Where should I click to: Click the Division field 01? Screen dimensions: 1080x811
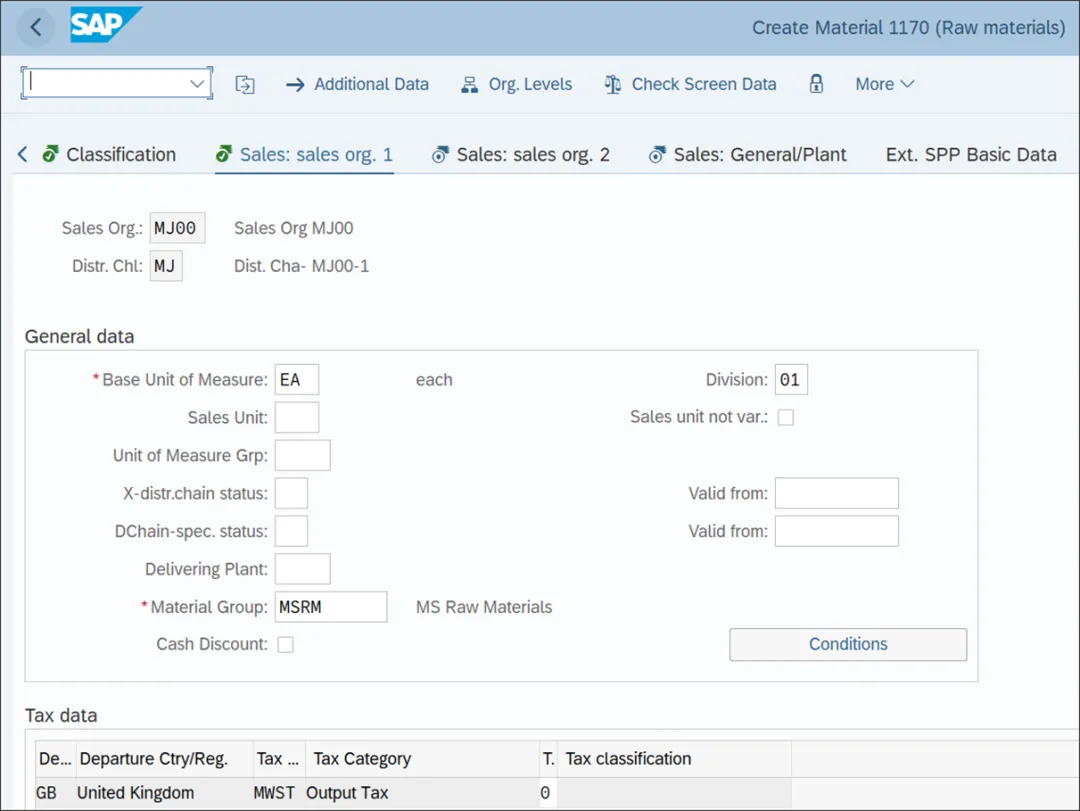click(791, 380)
